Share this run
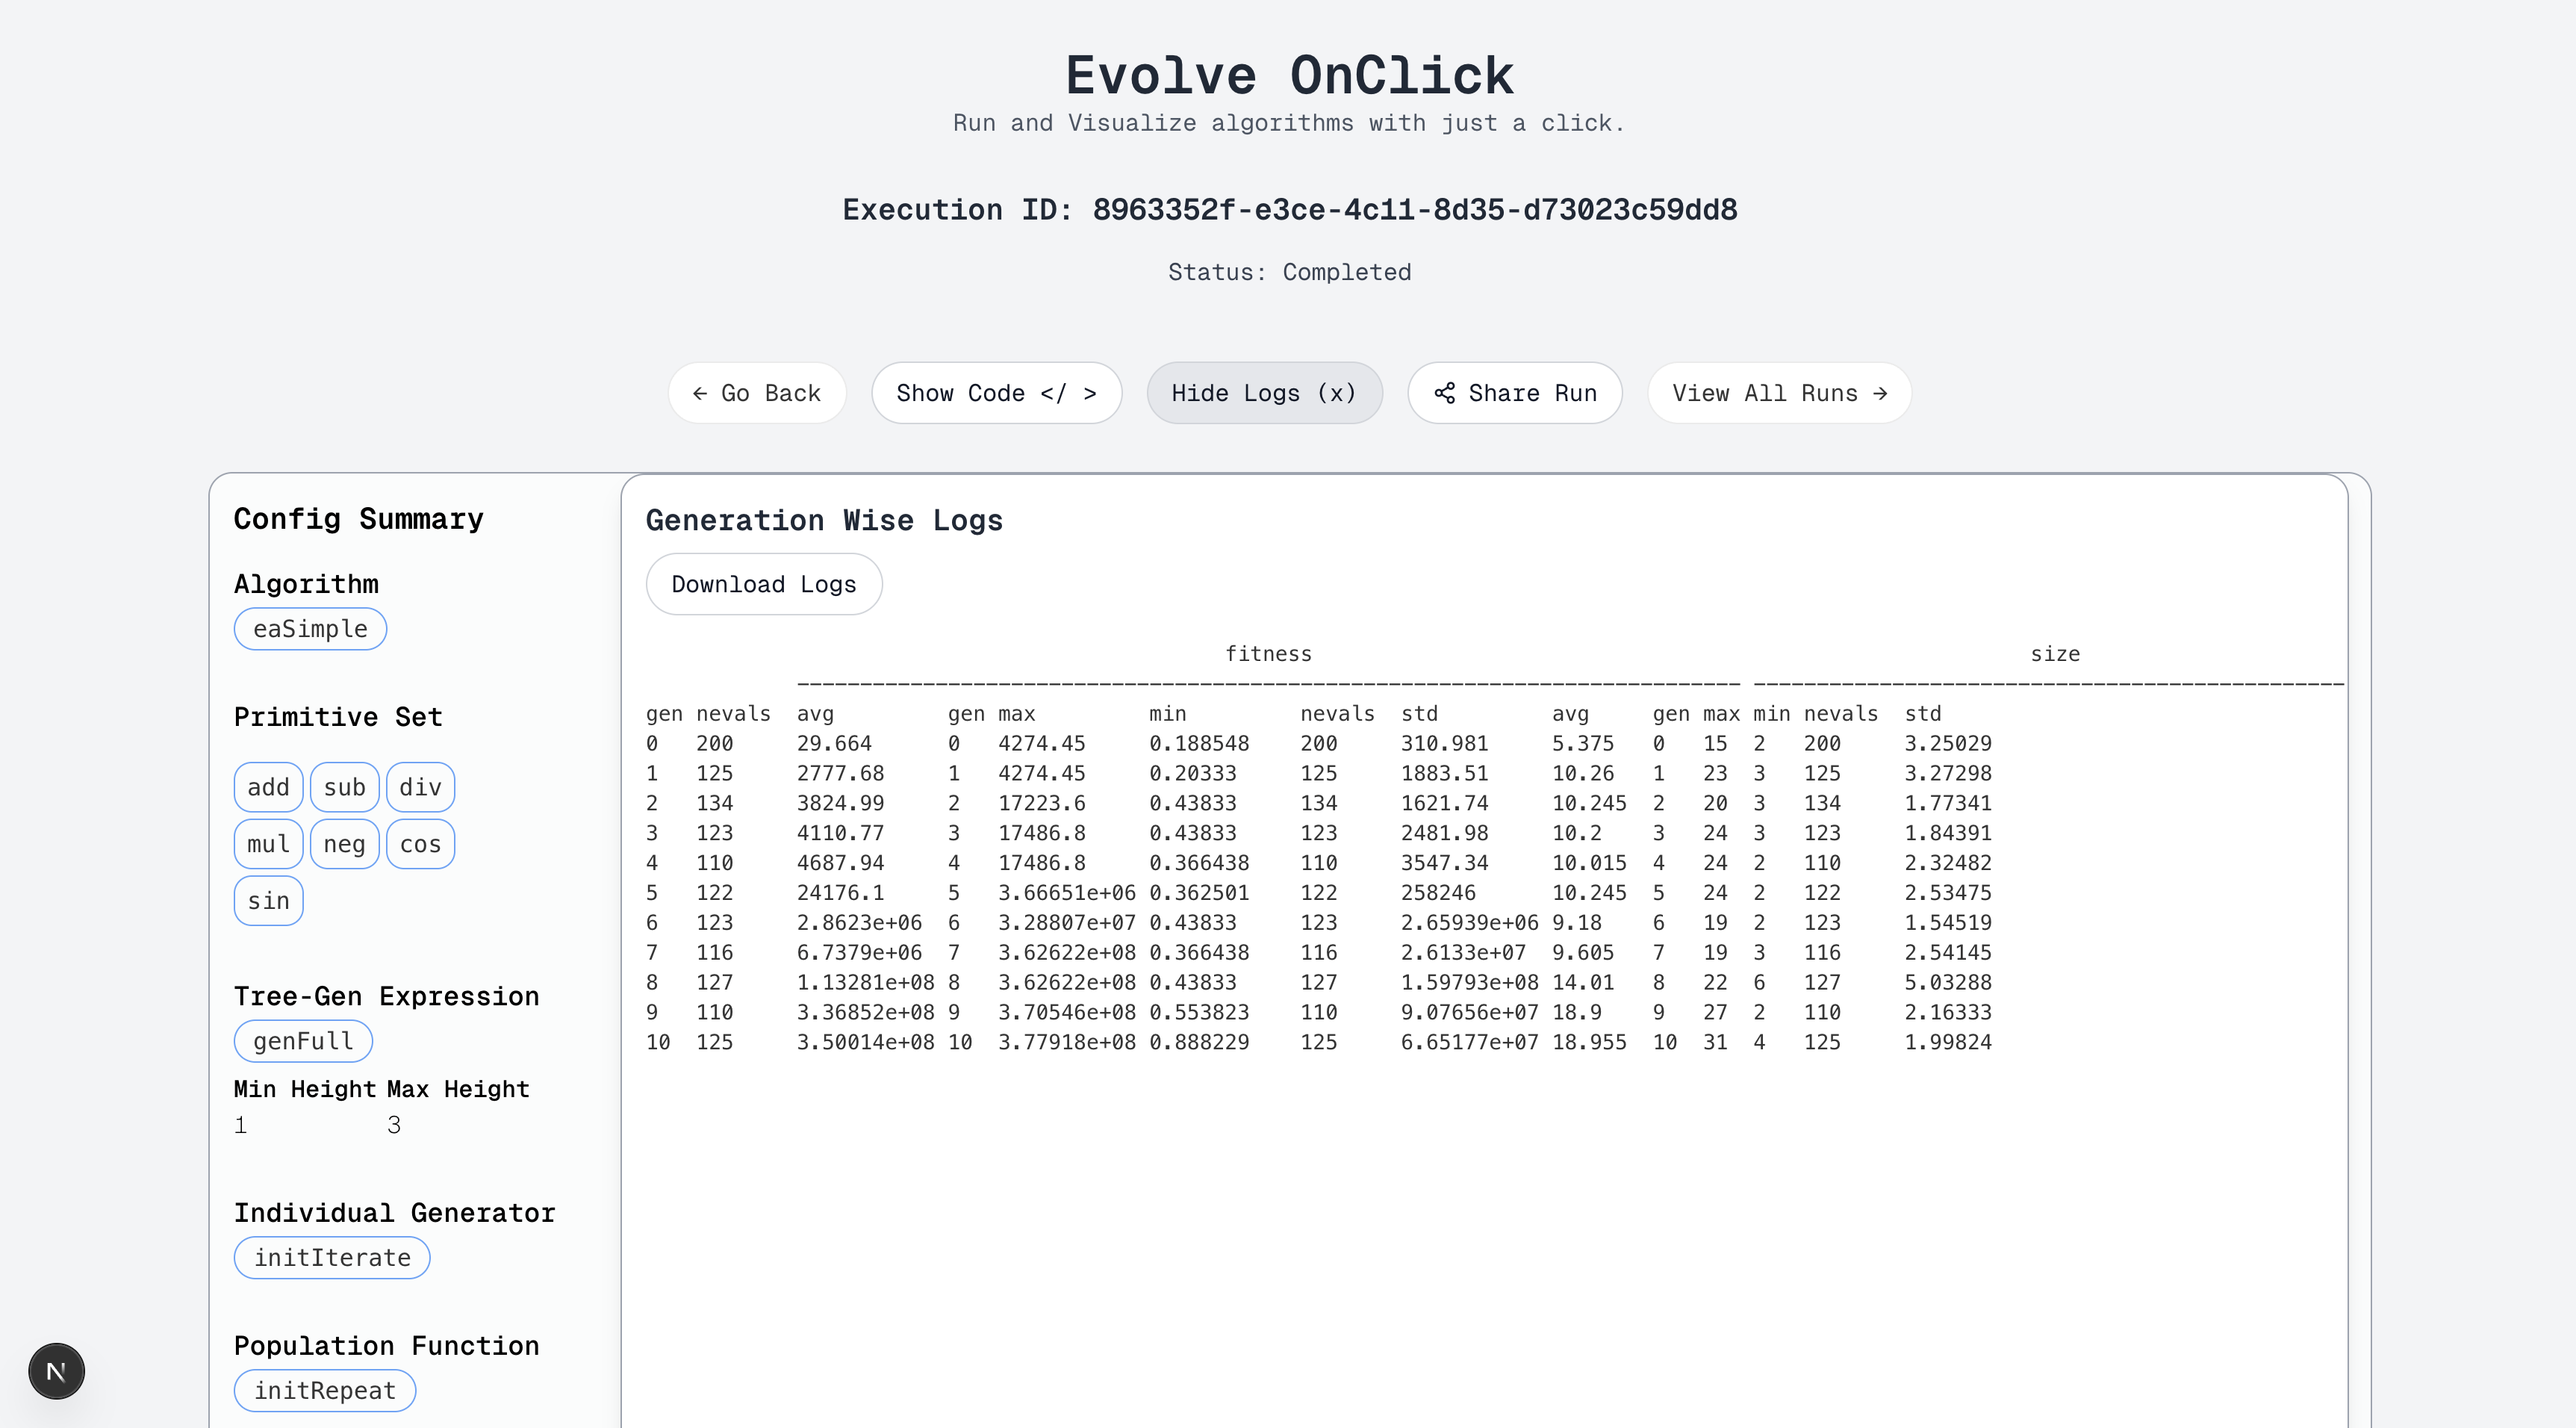The image size is (2576, 1428). coord(1515,393)
